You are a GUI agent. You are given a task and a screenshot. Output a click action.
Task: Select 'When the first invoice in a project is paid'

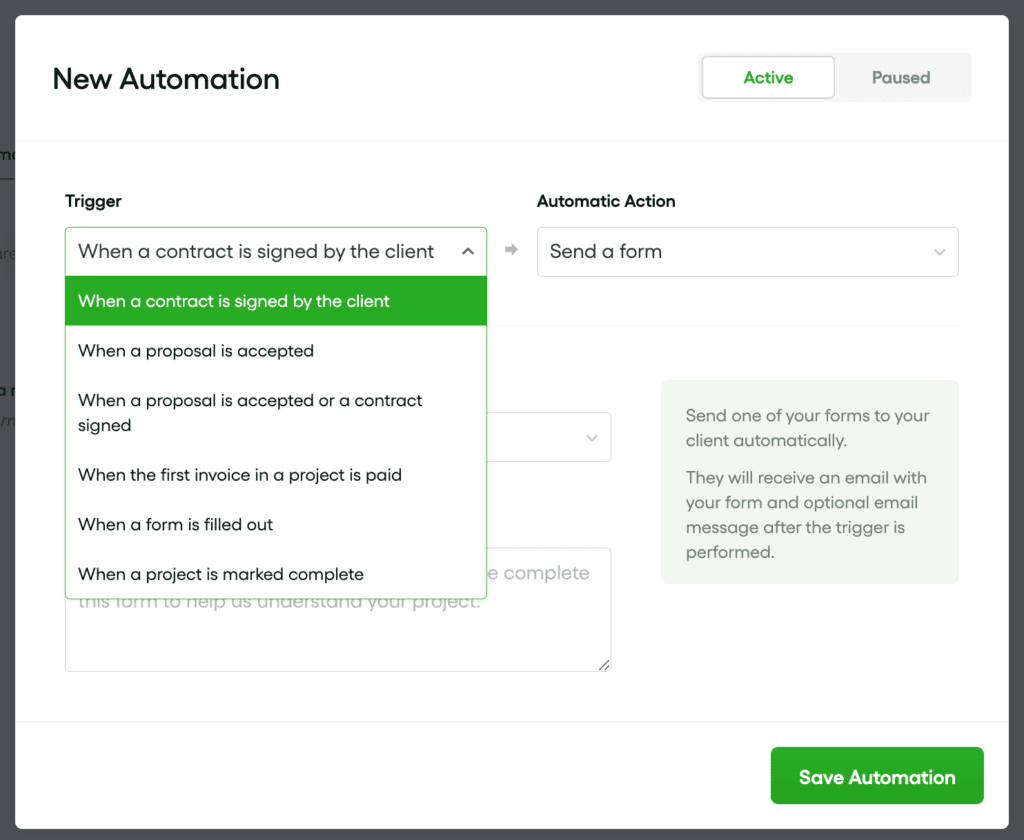click(x=276, y=475)
